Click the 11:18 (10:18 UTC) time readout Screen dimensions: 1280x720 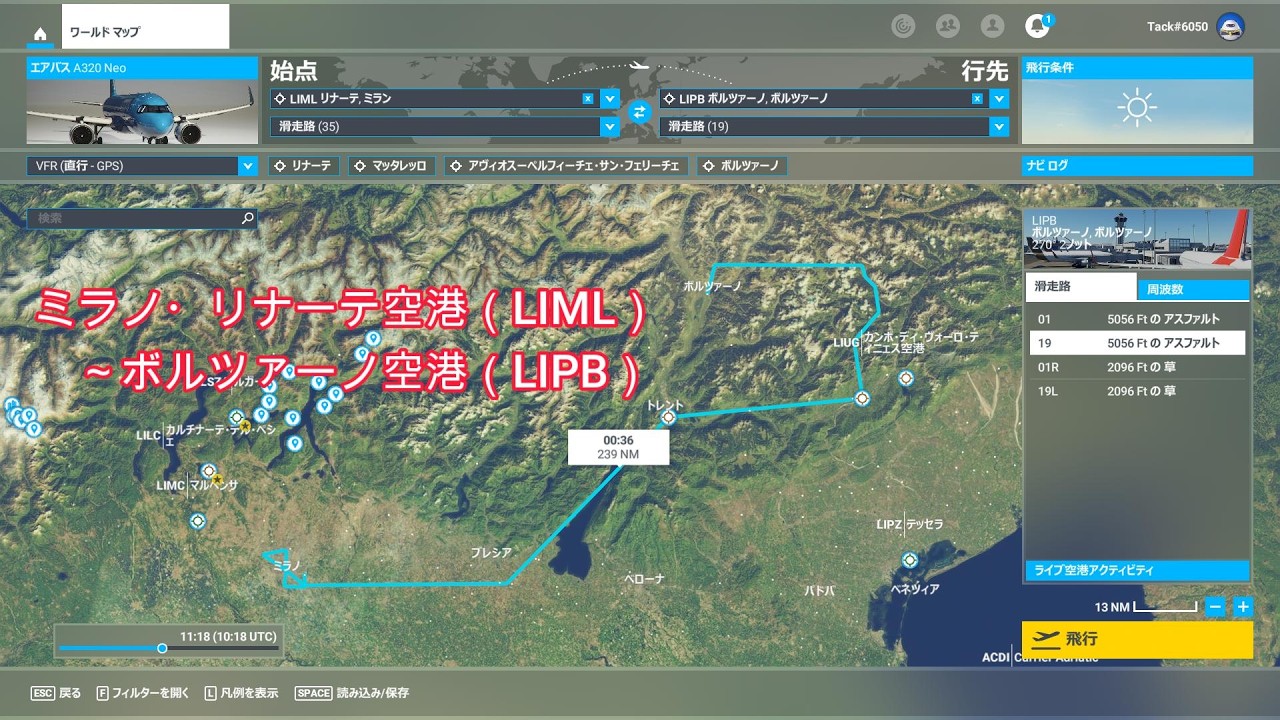(228, 636)
